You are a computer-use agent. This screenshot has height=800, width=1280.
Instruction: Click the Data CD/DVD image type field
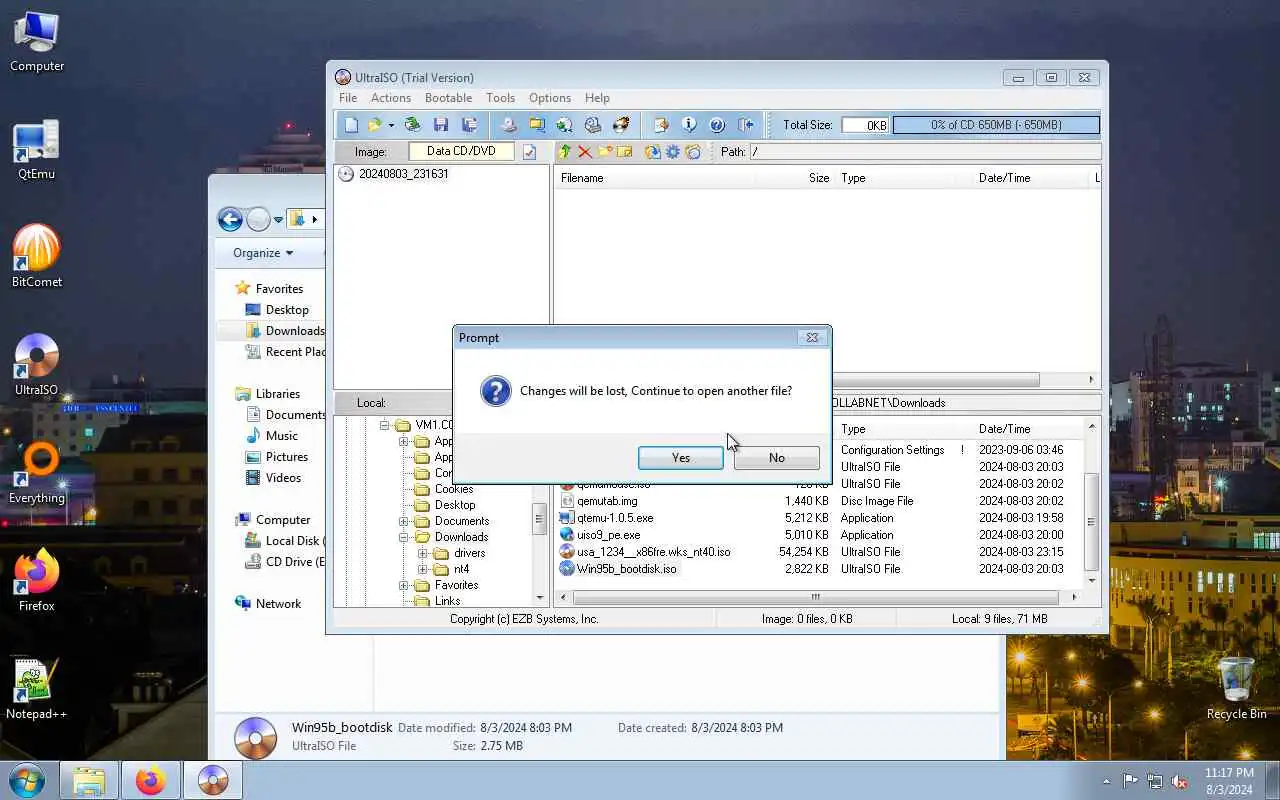461,152
